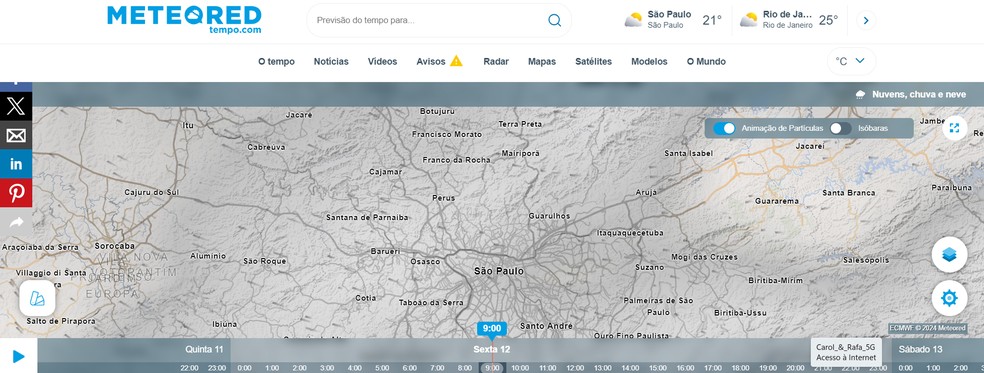Click Barueri label on map
This screenshot has height=373, width=984.
click(x=385, y=251)
